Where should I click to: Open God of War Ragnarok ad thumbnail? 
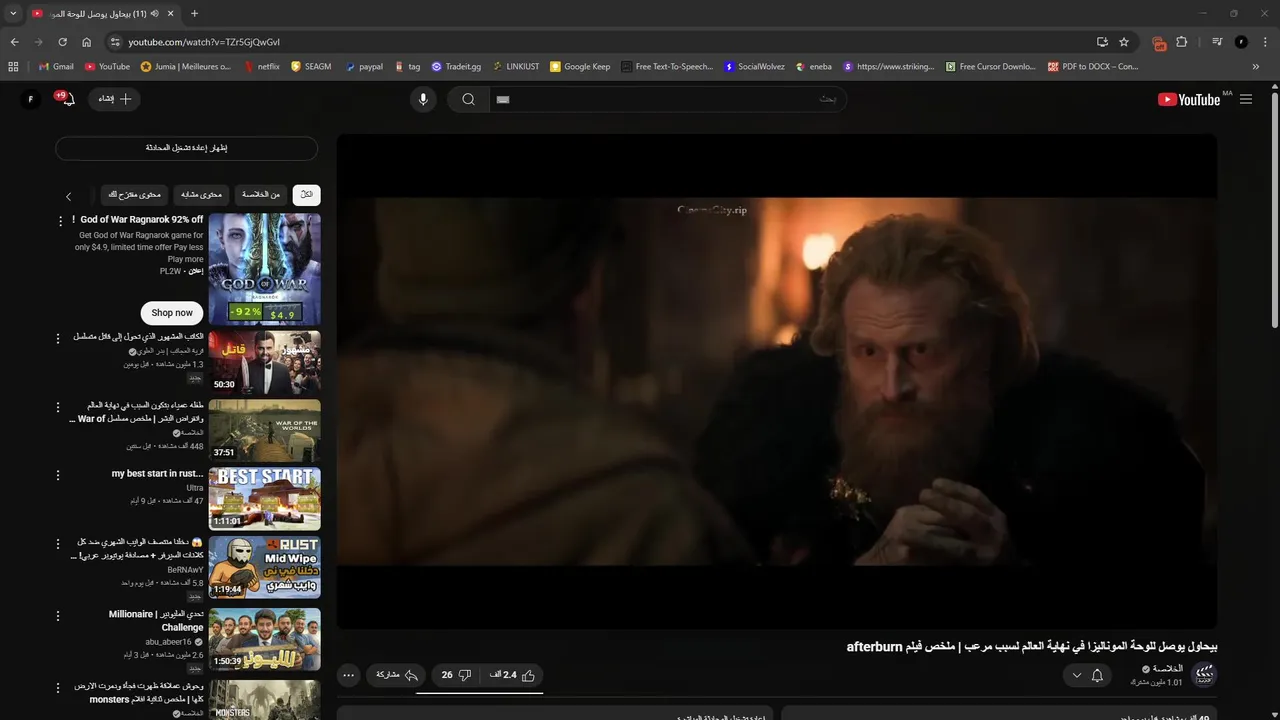coord(265,269)
